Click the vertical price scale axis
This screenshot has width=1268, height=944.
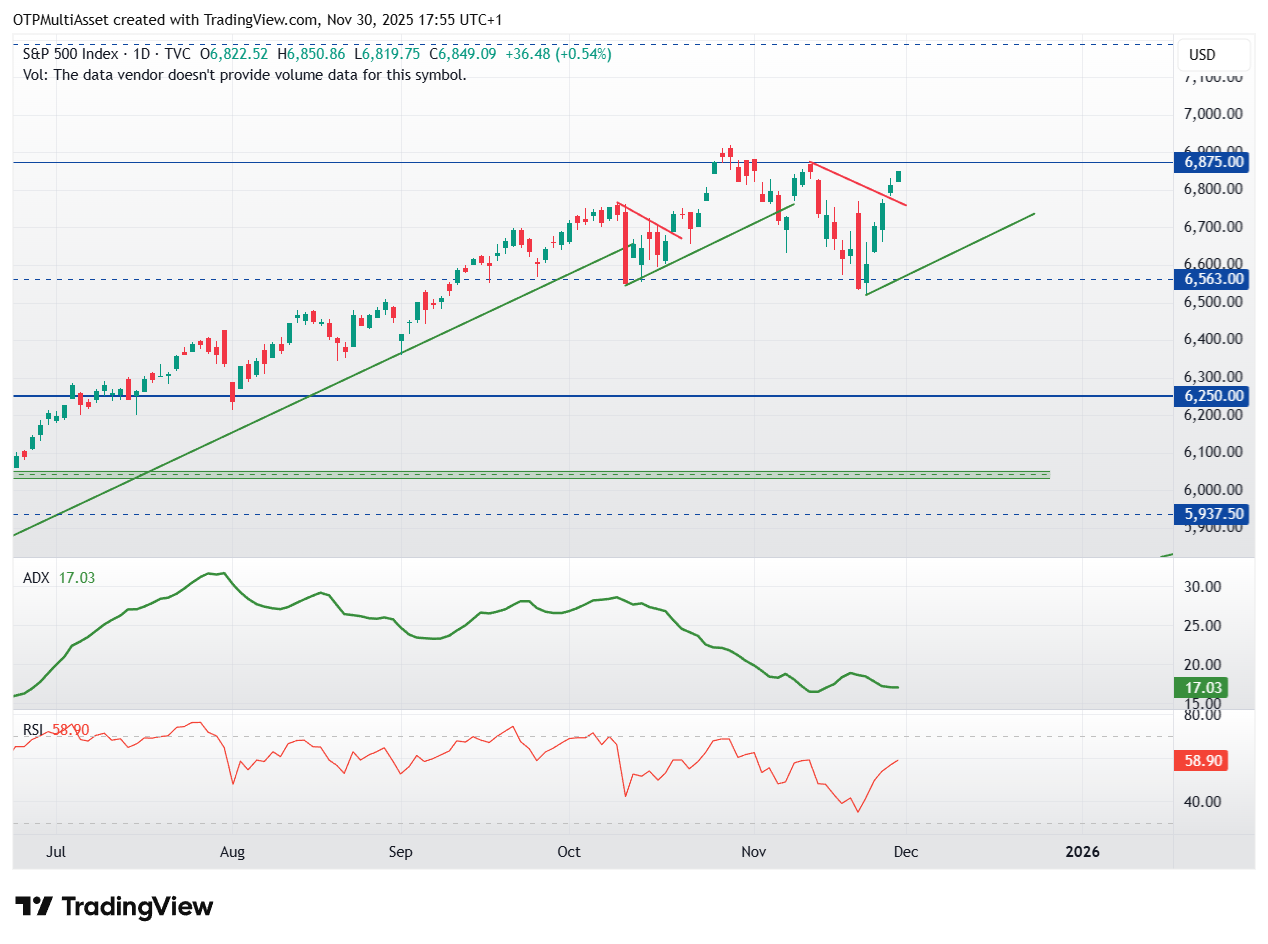1210,340
